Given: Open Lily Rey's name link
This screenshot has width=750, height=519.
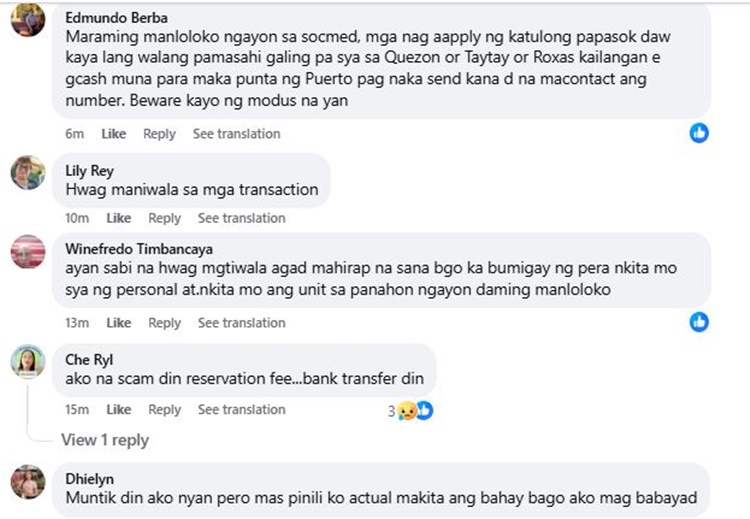Looking at the screenshot, I should pyautogui.click(x=89, y=171).
